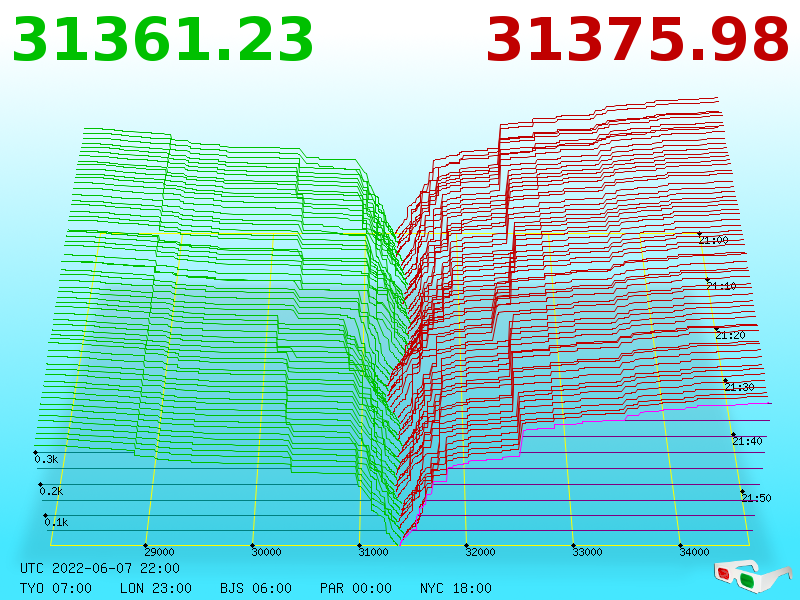Image resolution: width=800 pixels, height=600 pixels.
Task: Click the 34000 price axis label
Action: (x=694, y=552)
